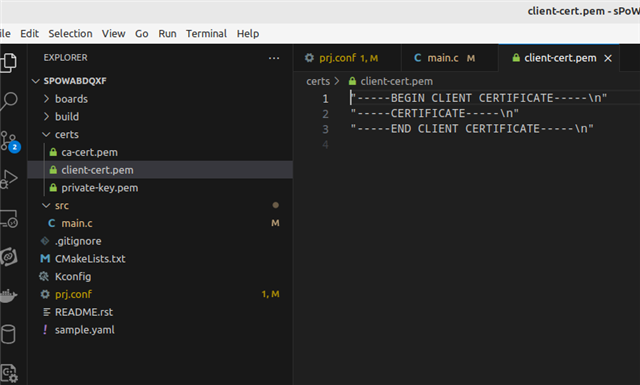Click client-cert.pem in the breadcrumb path
The width and height of the screenshot is (640, 385).
point(396,81)
